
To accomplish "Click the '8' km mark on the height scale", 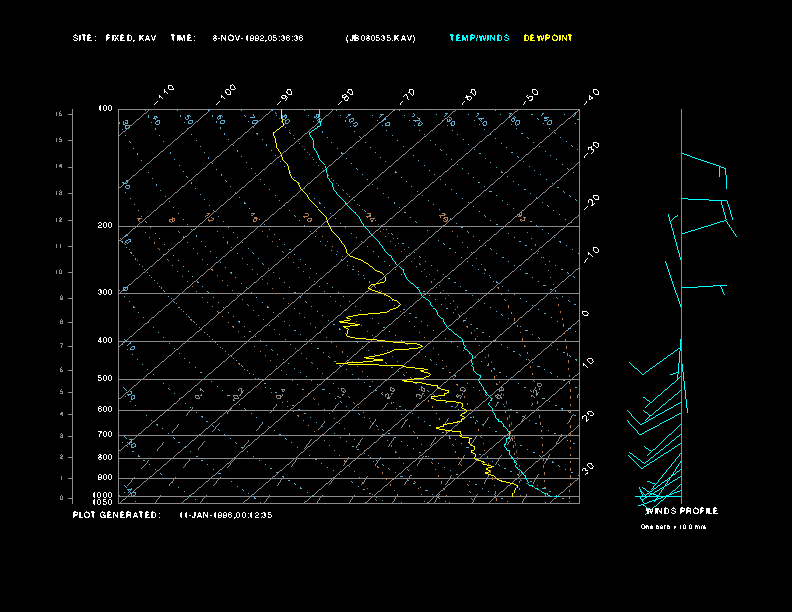I will (61, 322).
